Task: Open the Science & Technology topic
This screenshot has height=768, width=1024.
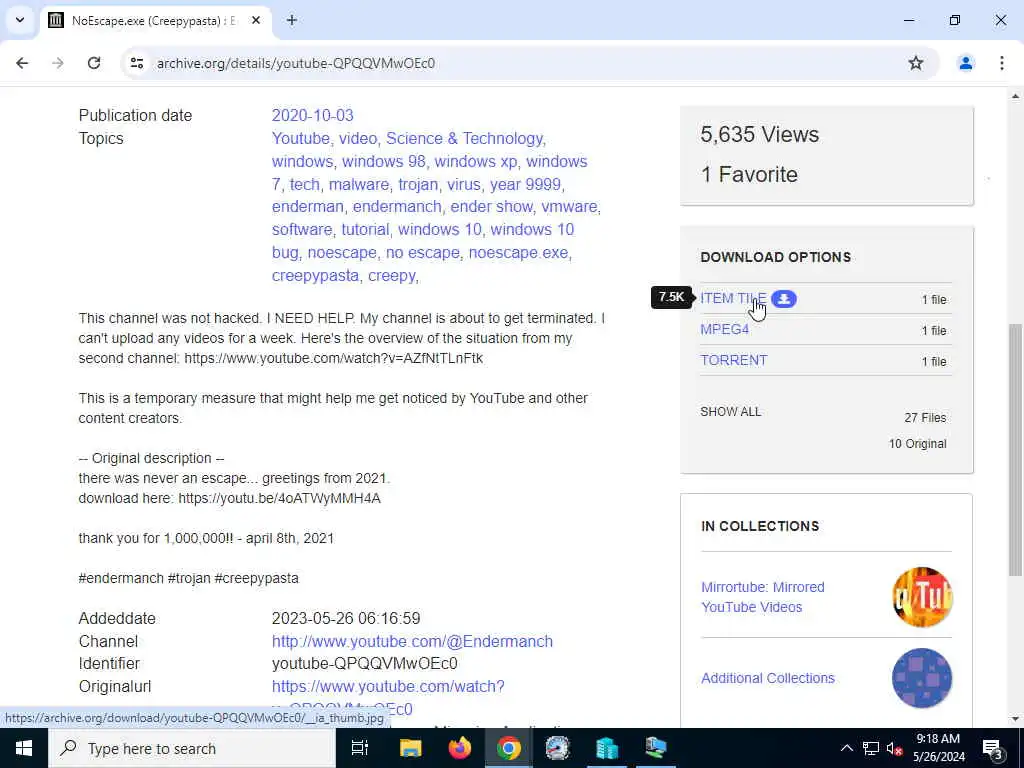Action: coord(464,138)
